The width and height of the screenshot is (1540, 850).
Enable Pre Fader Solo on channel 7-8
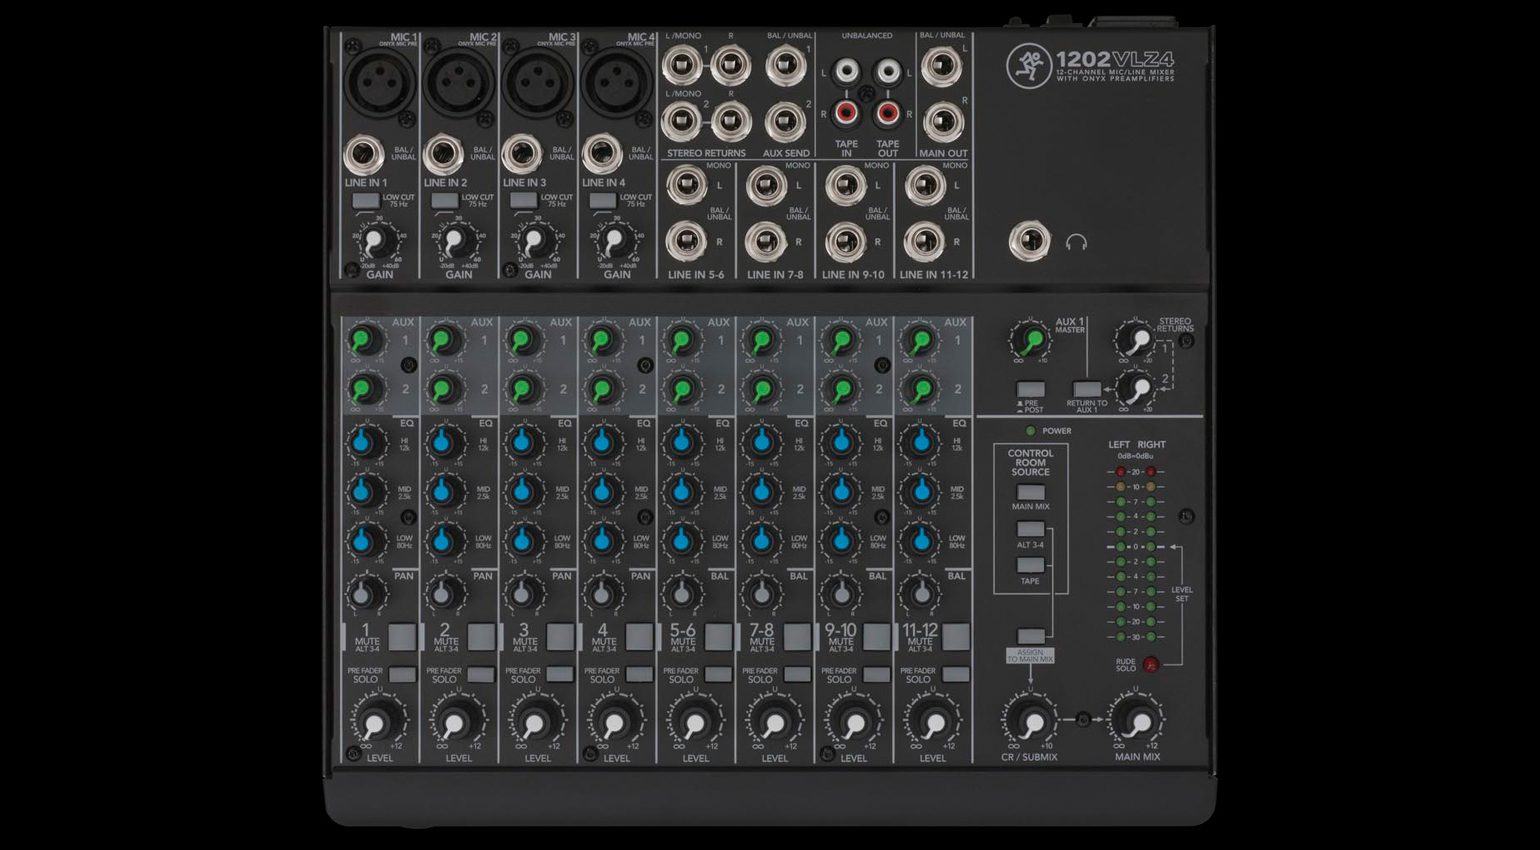pyautogui.click(x=797, y=675)
